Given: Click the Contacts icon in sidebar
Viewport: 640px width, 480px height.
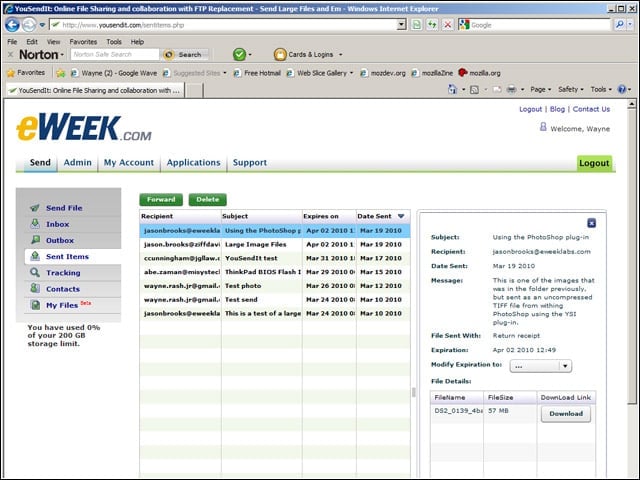Looking at the screenshot, I should 35,289.
